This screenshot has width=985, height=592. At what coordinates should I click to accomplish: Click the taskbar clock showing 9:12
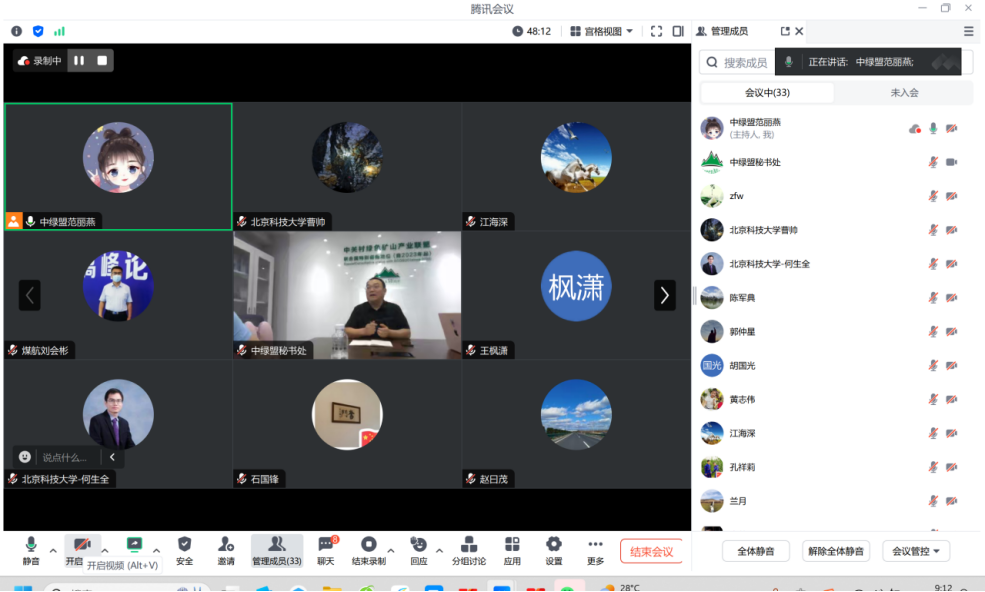pyautogui.click(x=943, y=588)
